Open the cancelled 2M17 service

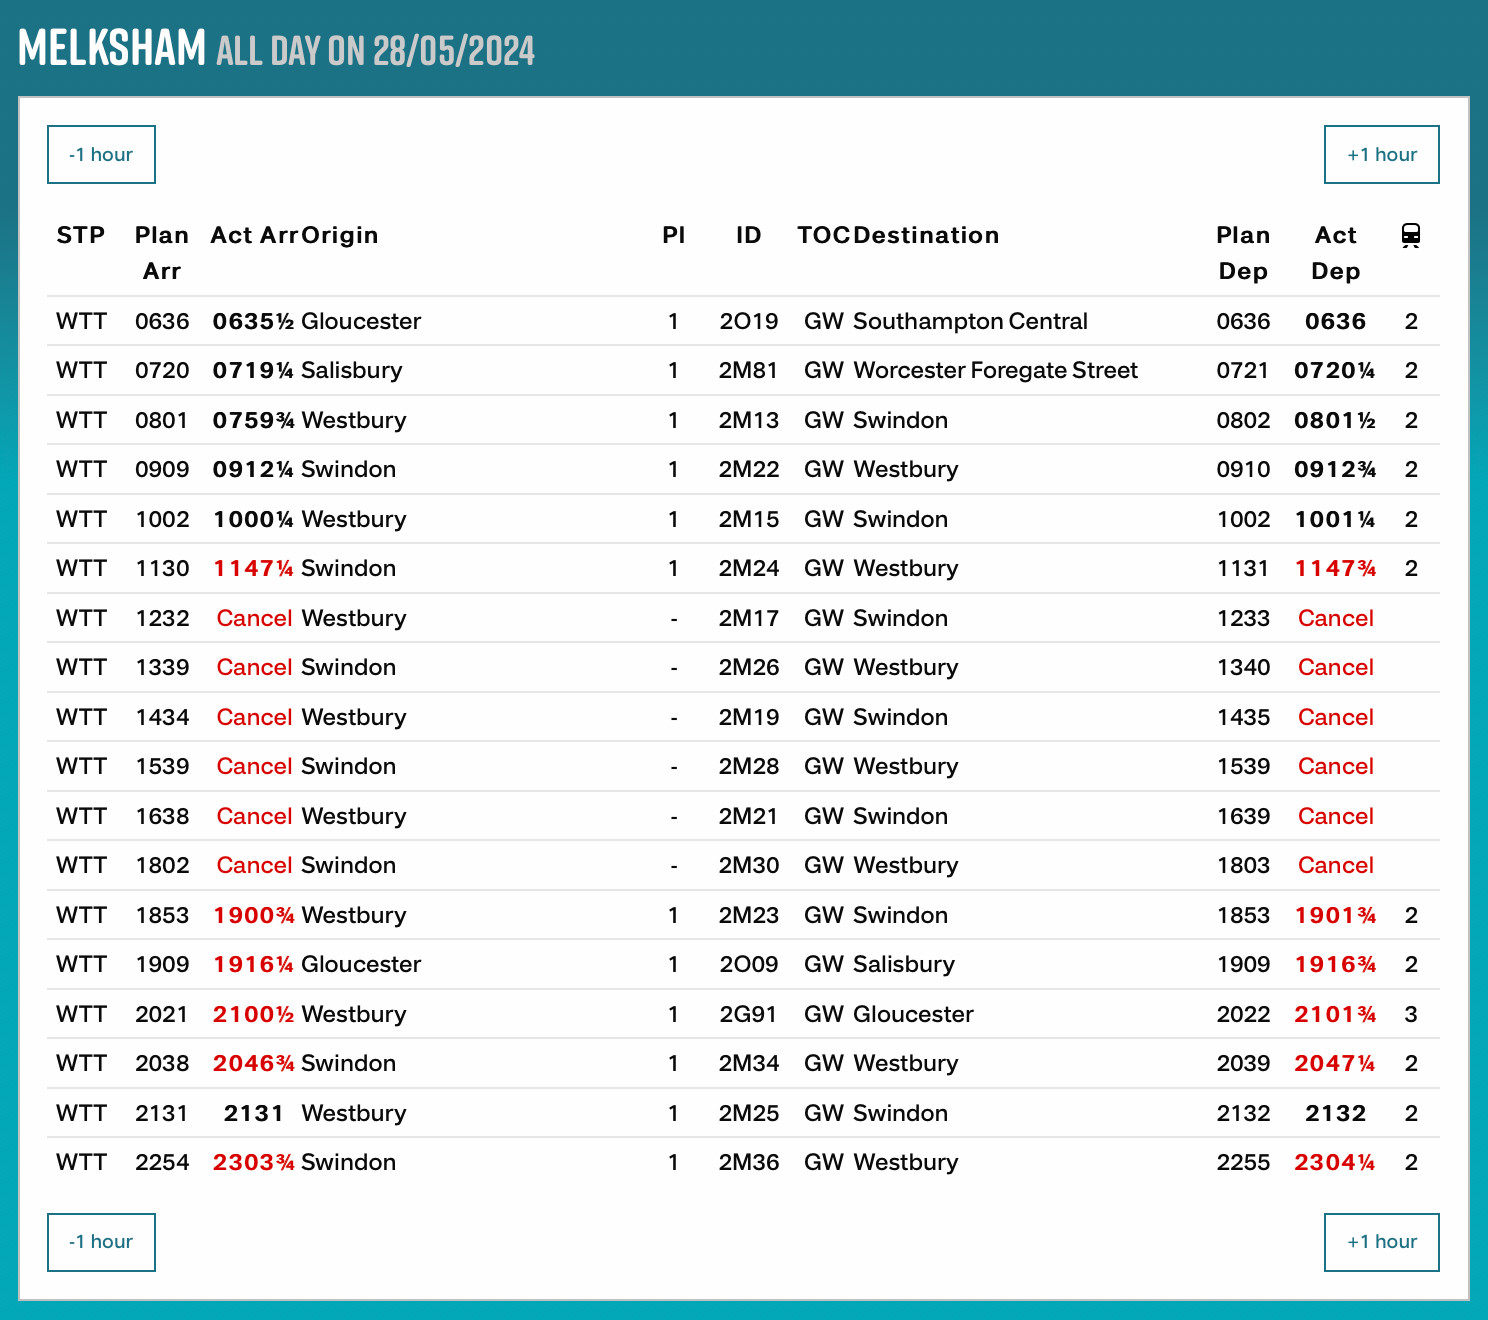(x=748, y=618)
